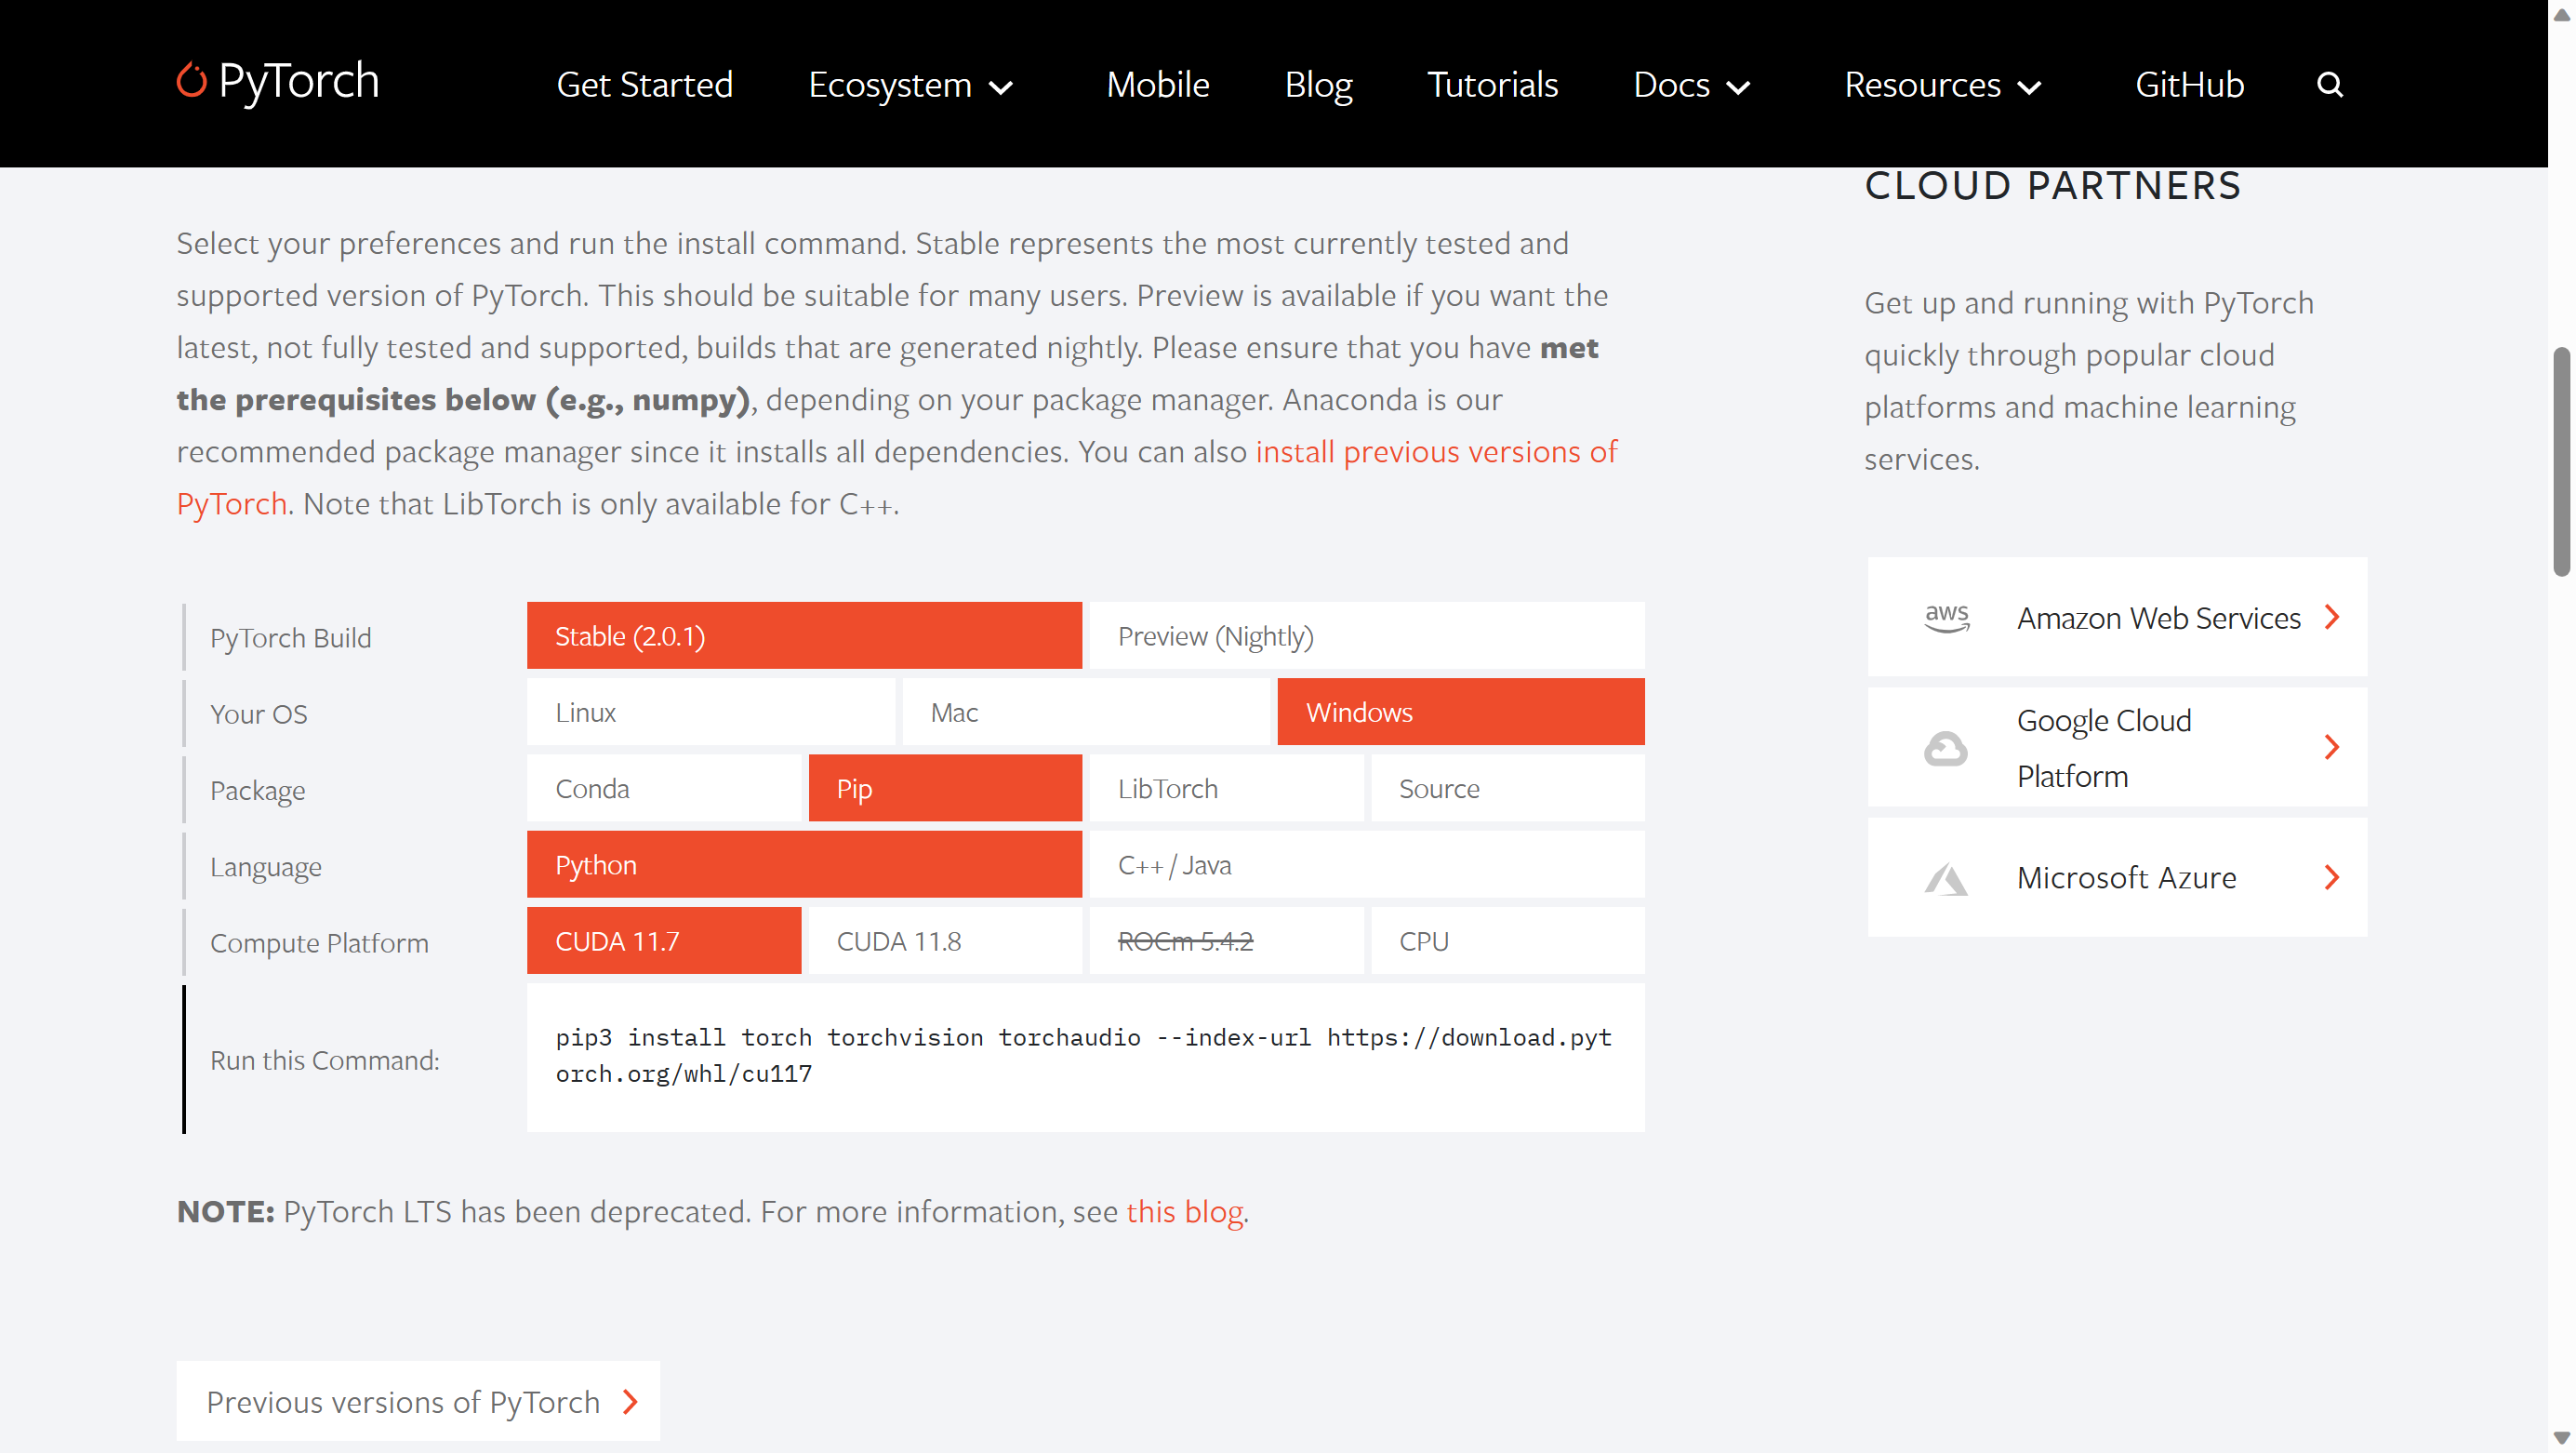2576x1453 pixels.
Task: Click the 'Compute Platform' row label
Action: [x=319, y=942]
